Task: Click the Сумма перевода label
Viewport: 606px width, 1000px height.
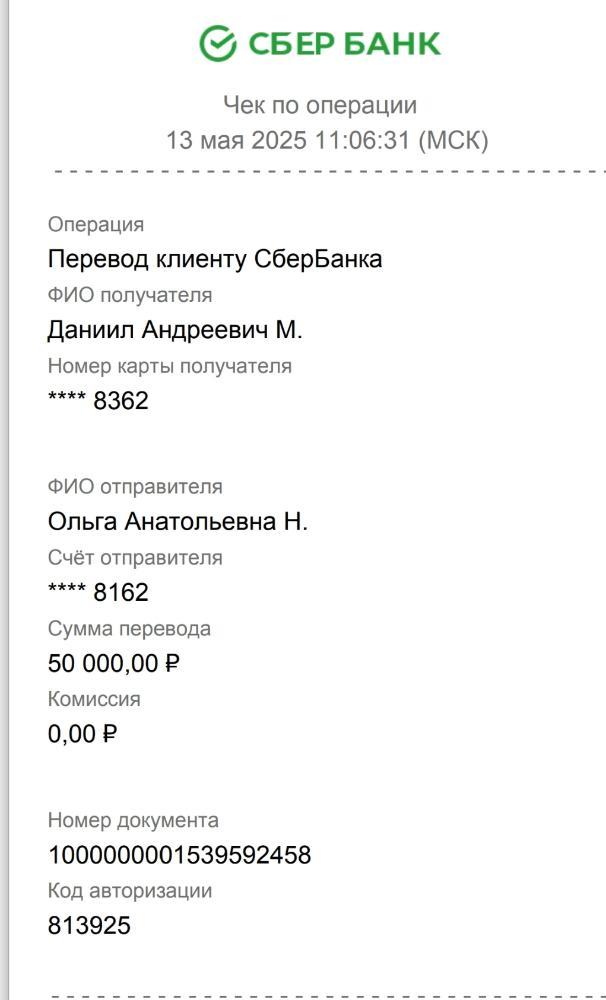Action: [x=129, y=629]
